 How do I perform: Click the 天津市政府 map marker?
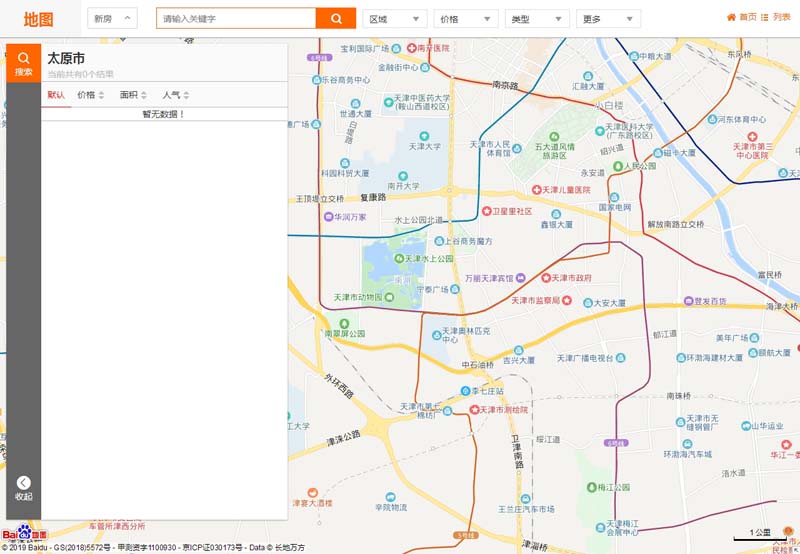tap(546, 277)
